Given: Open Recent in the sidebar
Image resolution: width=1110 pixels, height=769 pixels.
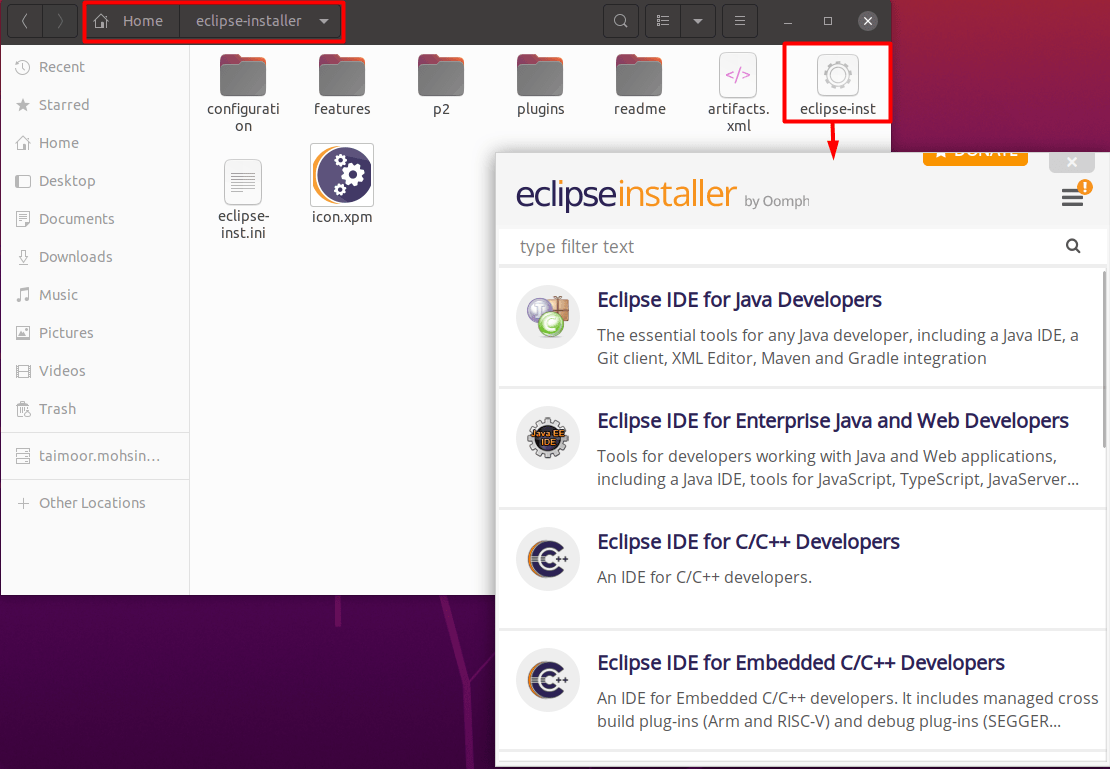Looking at the screenshot, I should [x=95, y=67].
